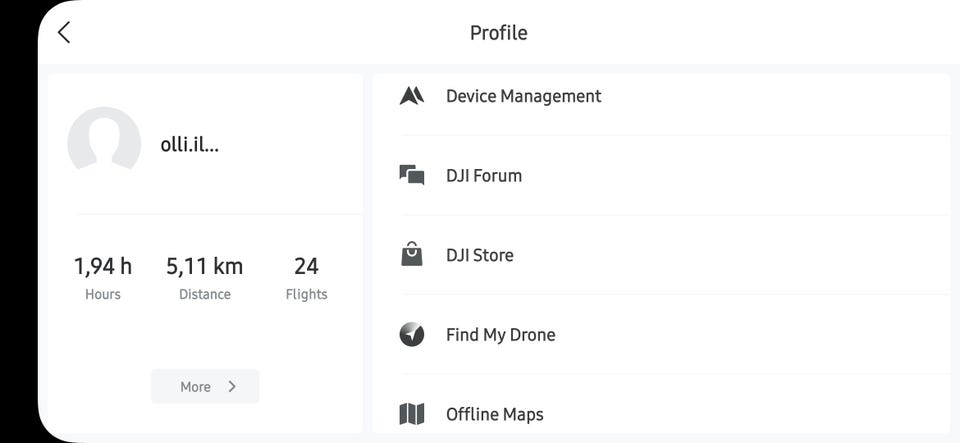The image size is (960, 443).
Task: Open the profile avatar picture
Action: (x=104, y=142)
